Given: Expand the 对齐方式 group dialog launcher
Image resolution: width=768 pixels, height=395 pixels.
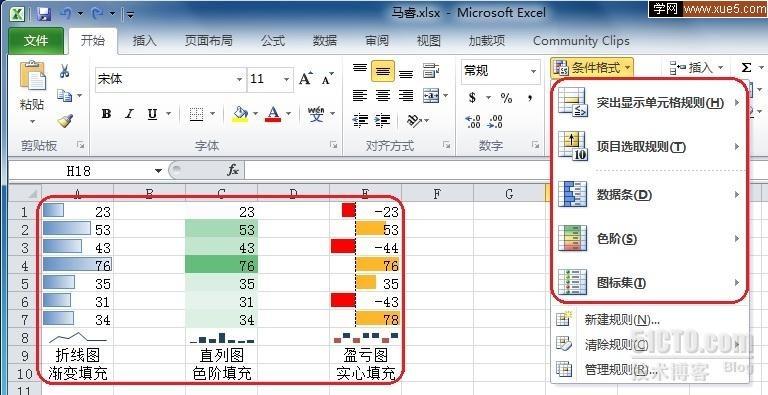Looking at the screenshot, I should click(446, 145).
